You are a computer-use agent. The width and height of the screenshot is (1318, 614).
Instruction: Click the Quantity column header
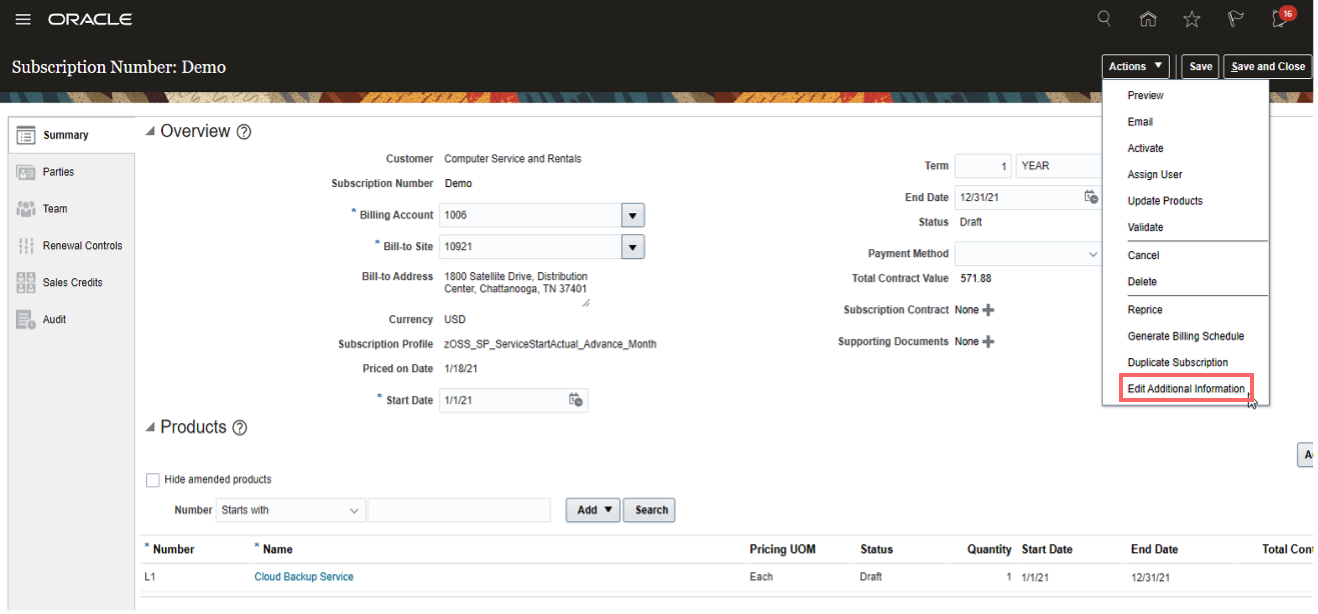click(x=989, y=549)
